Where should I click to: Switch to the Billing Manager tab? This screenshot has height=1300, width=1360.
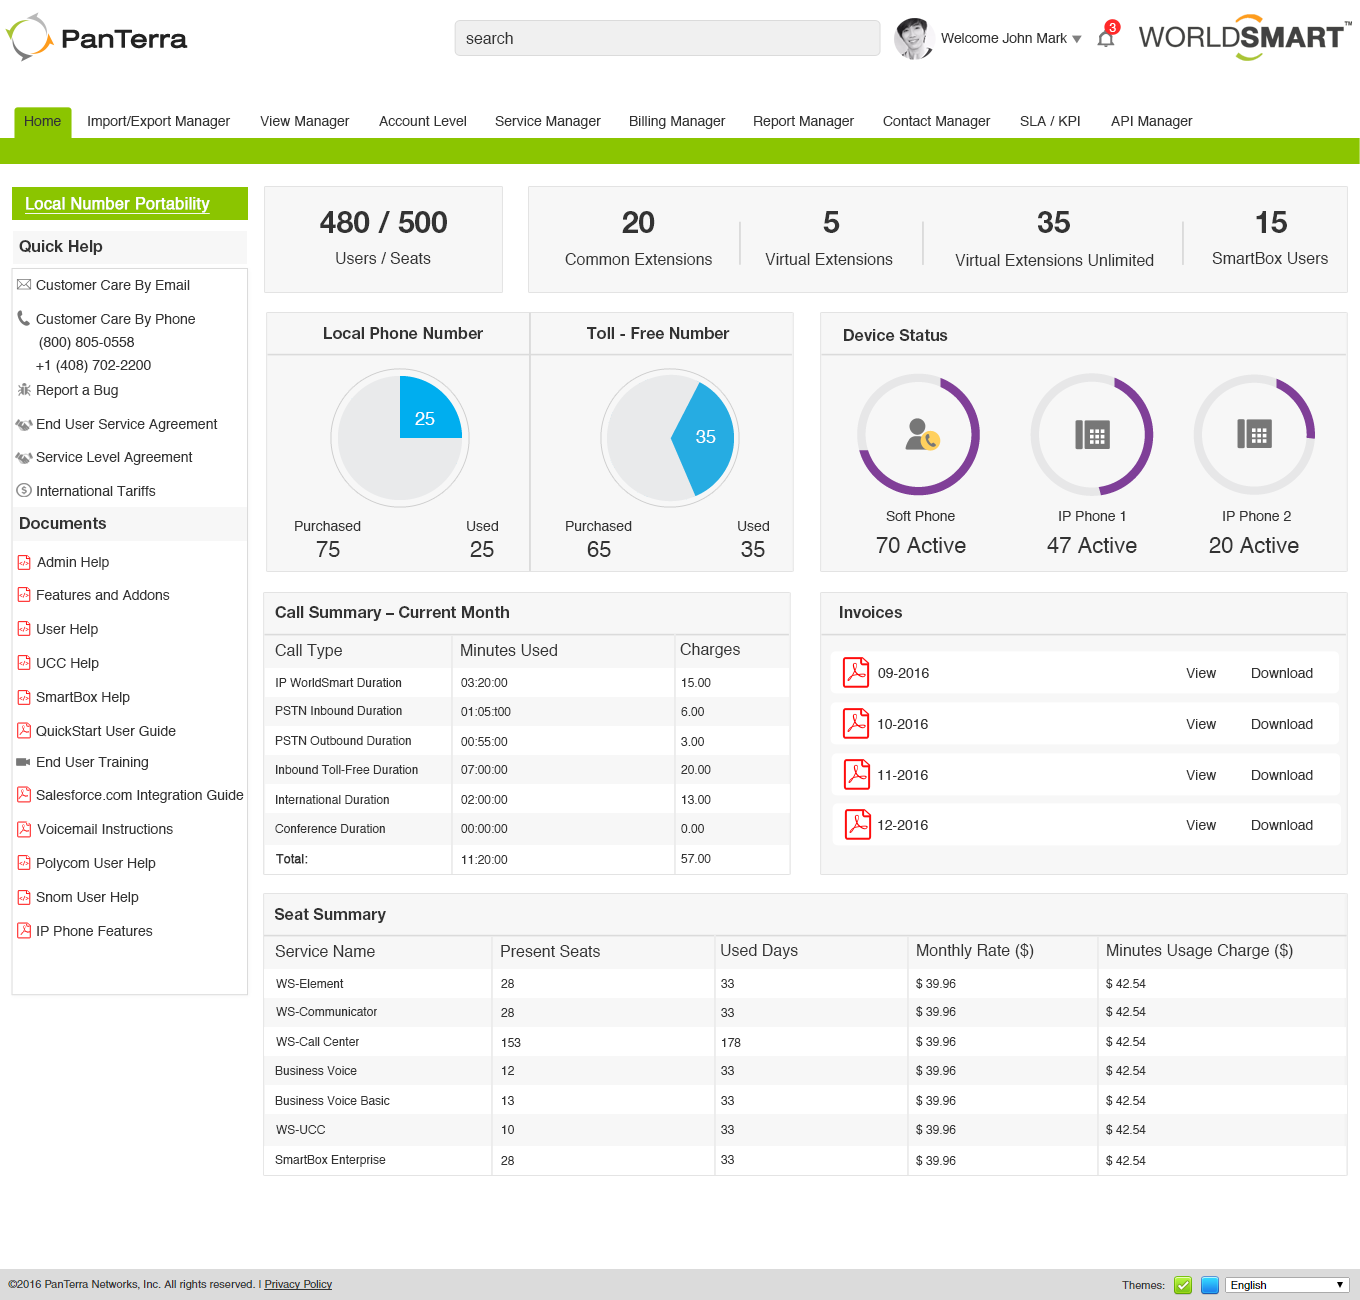click(x=676, y=121)
